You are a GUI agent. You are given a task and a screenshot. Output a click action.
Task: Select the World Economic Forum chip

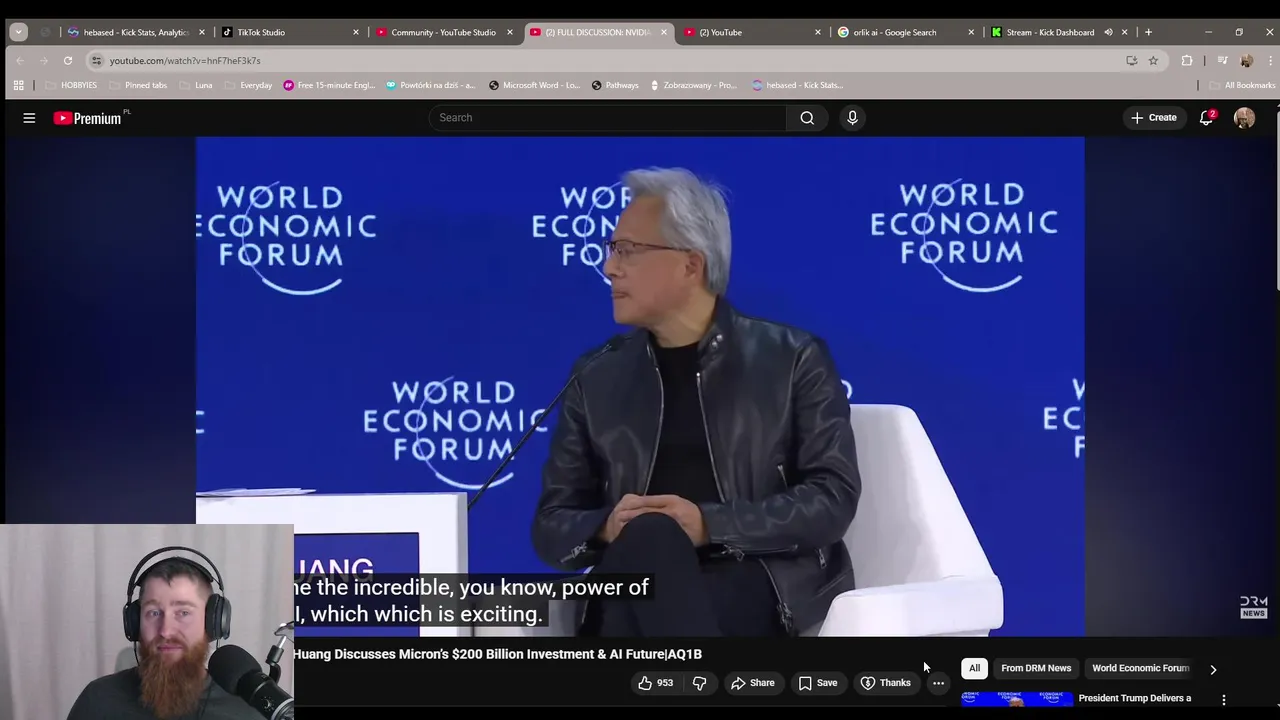click(x=1141, y=668)
